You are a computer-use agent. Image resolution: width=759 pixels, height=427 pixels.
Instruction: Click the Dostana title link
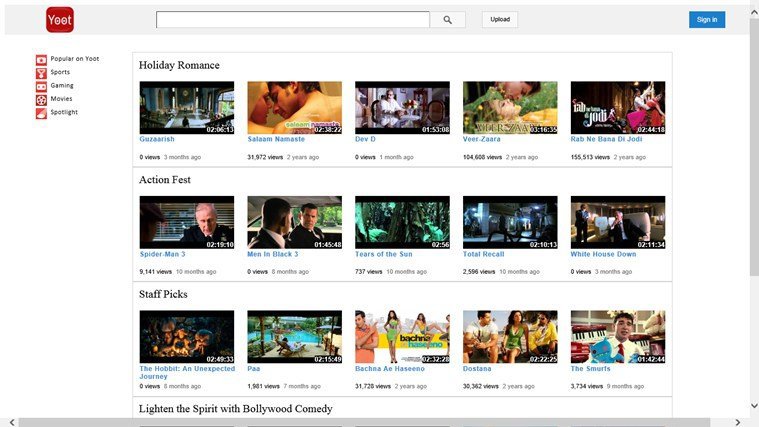[477, 368]
